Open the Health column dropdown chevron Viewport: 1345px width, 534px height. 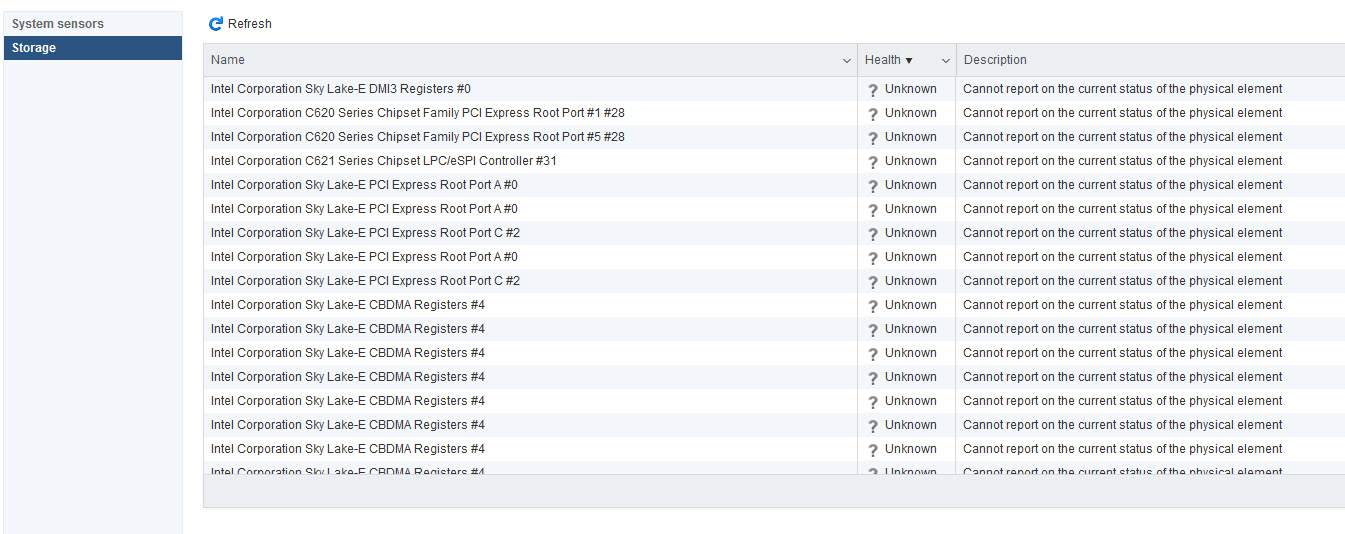pos(946,61)
